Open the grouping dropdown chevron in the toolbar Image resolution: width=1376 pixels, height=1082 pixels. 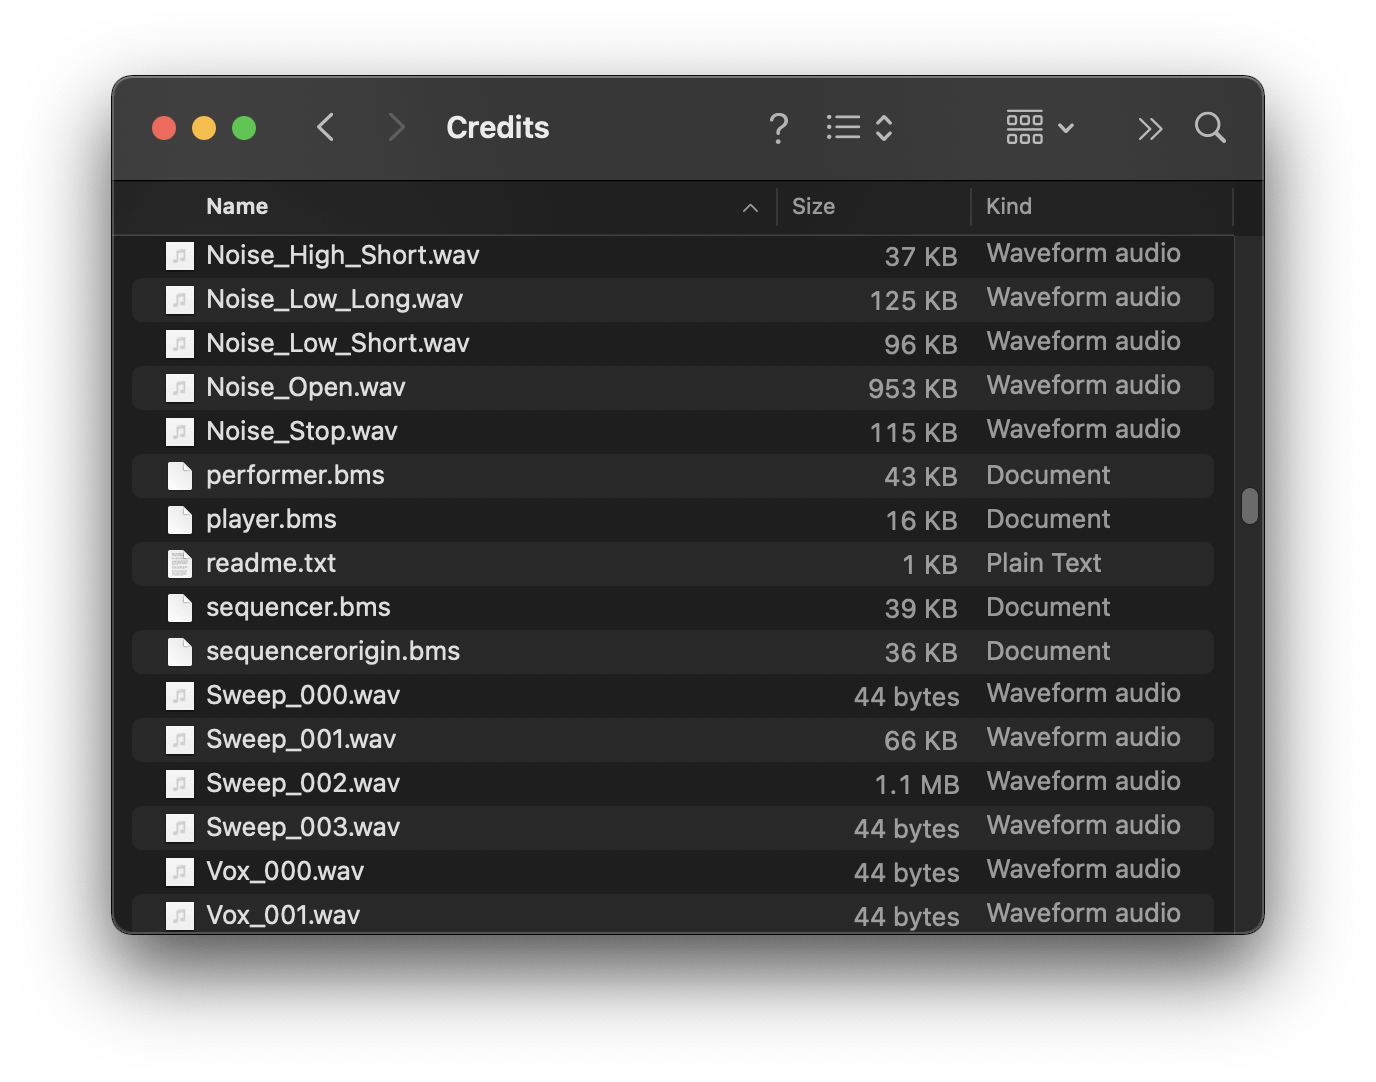pos(1065,128)
